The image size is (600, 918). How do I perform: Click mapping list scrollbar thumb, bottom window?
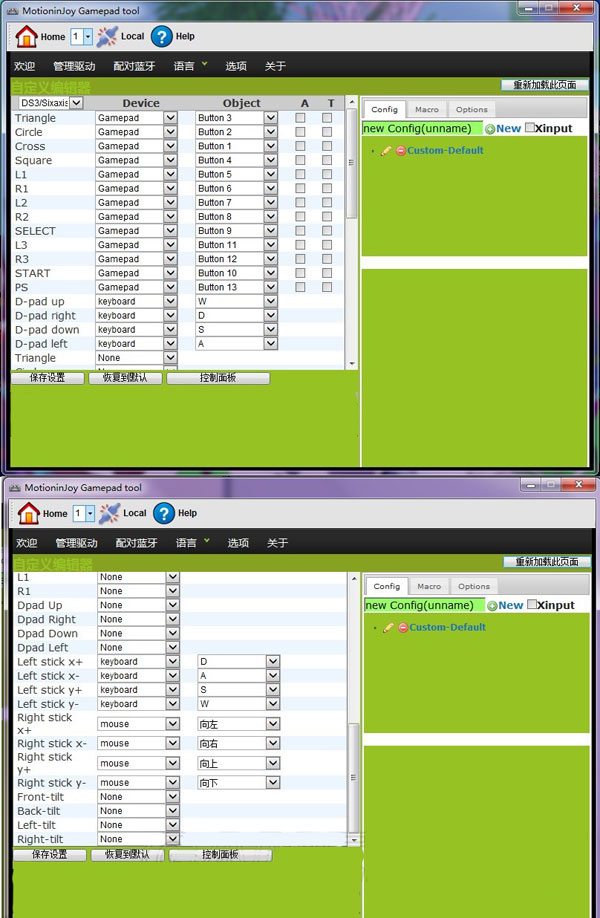click(354, 777)
